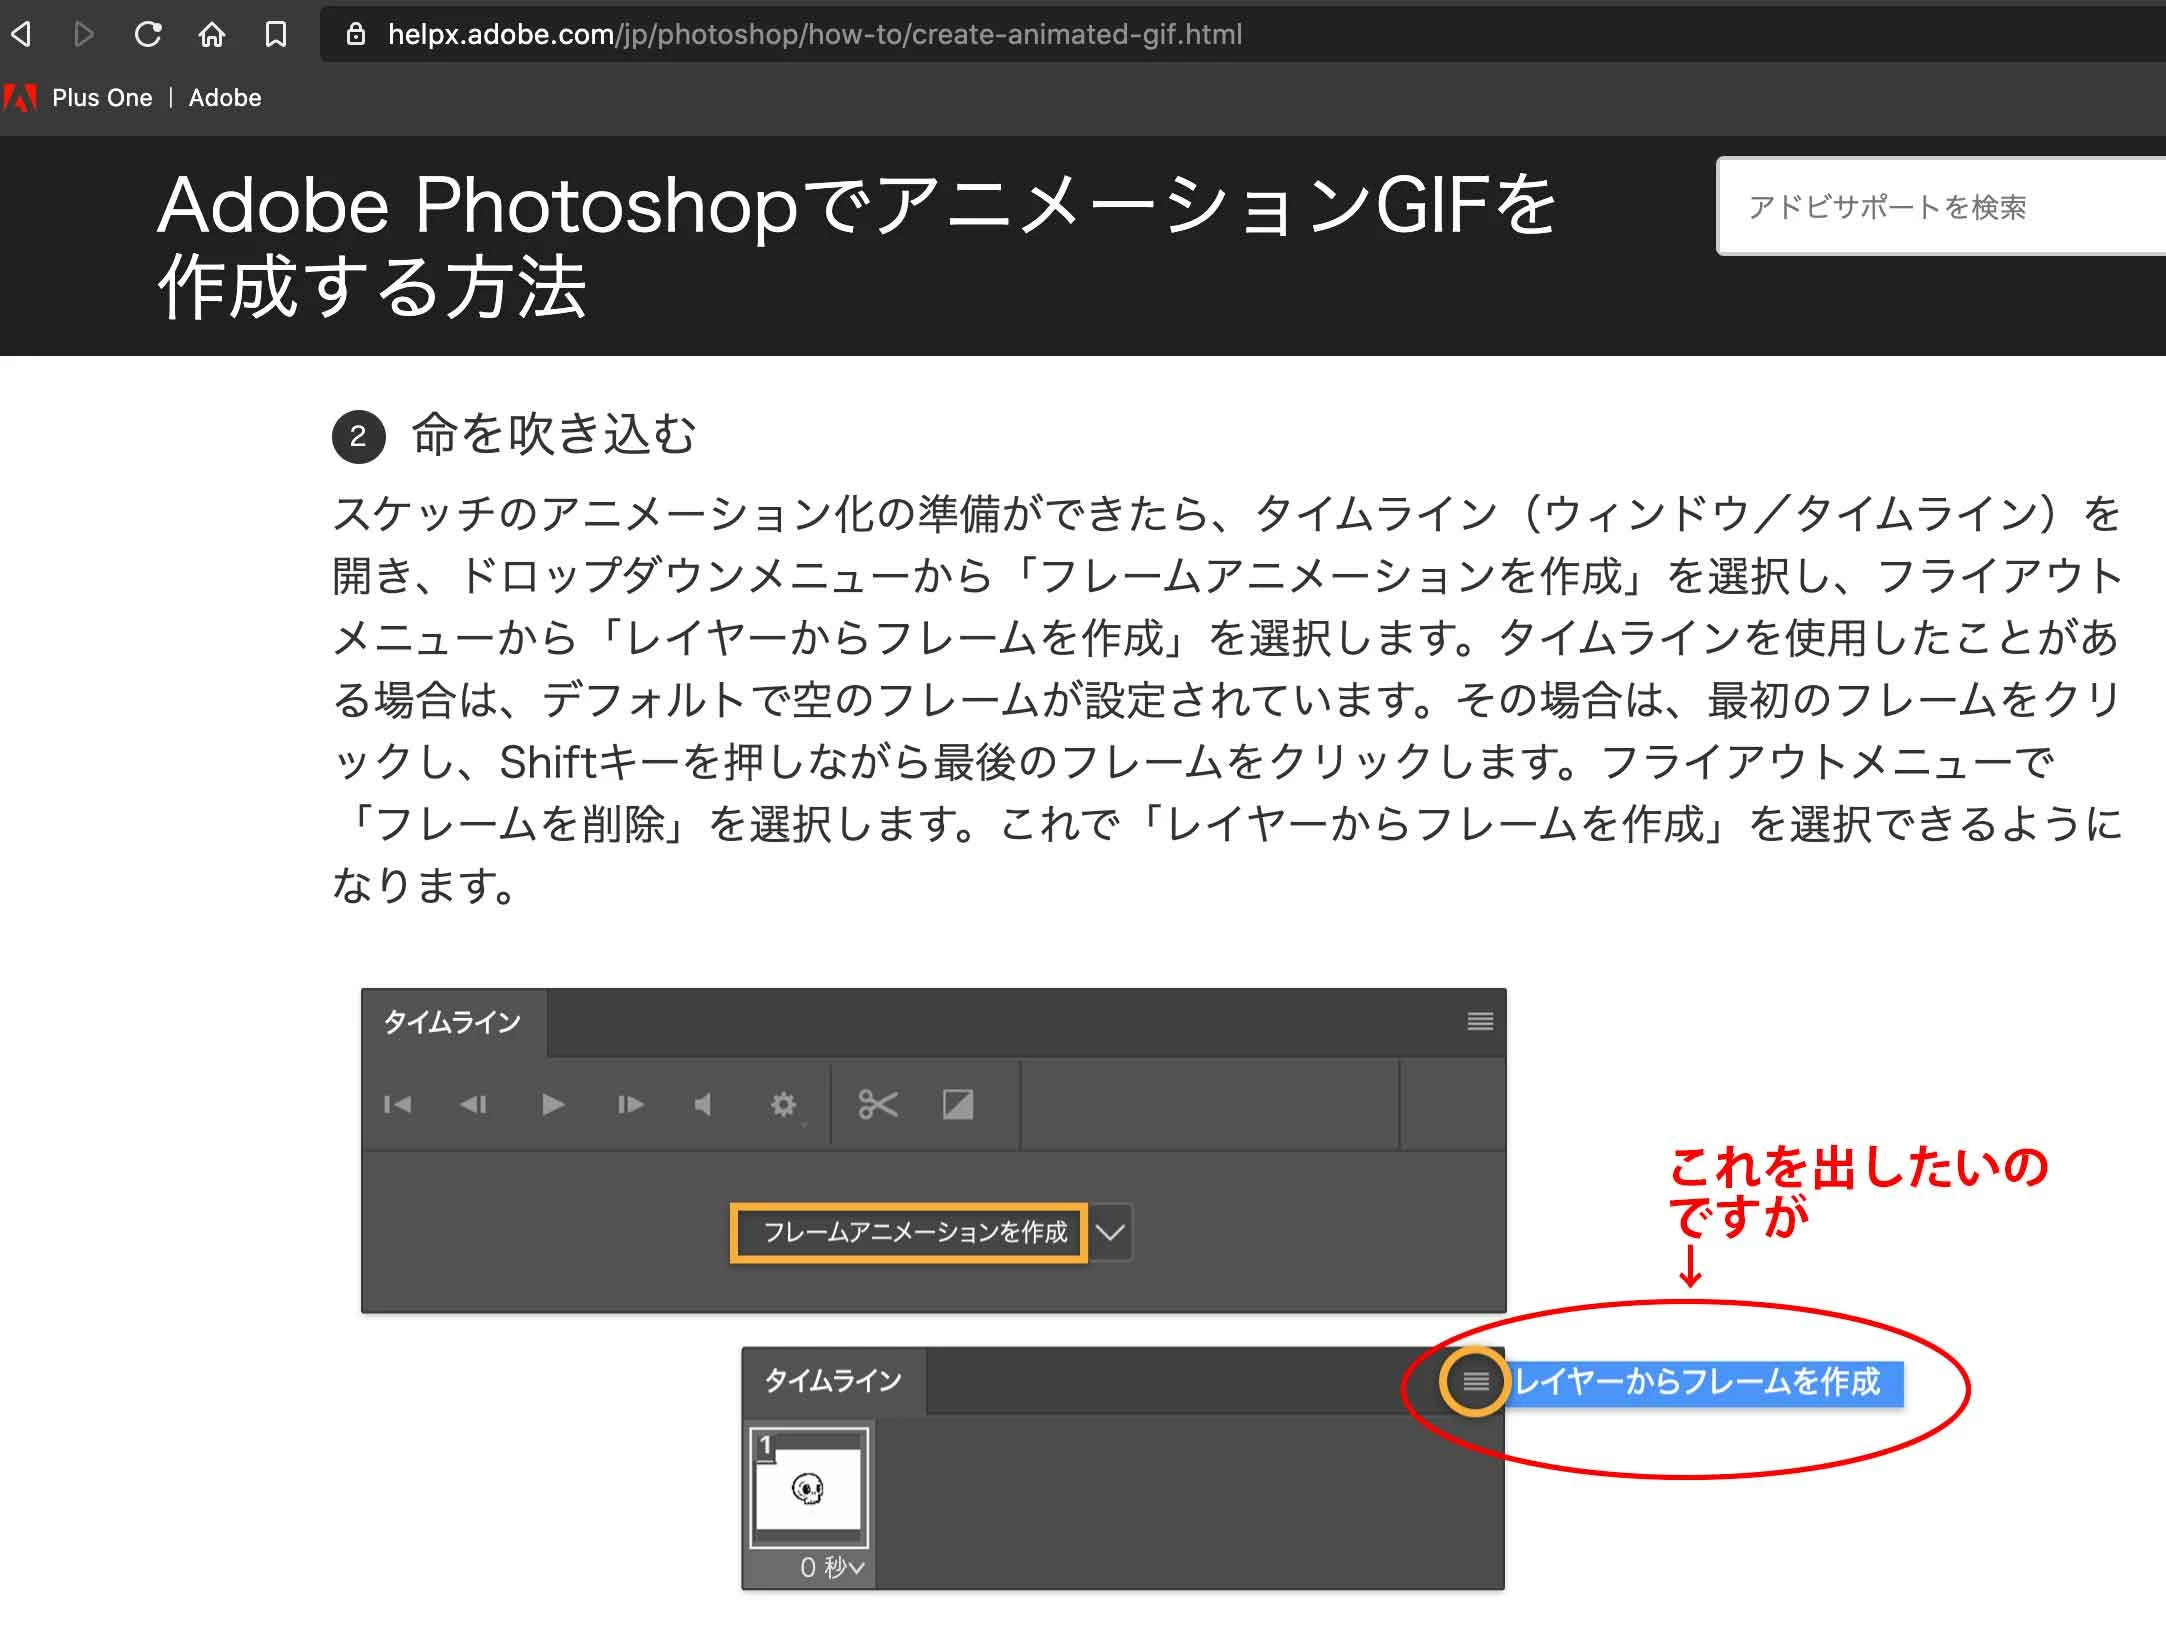Open upper timeline panel hamburger menu
2166x1648 pixels.
coord(1480,1021)
